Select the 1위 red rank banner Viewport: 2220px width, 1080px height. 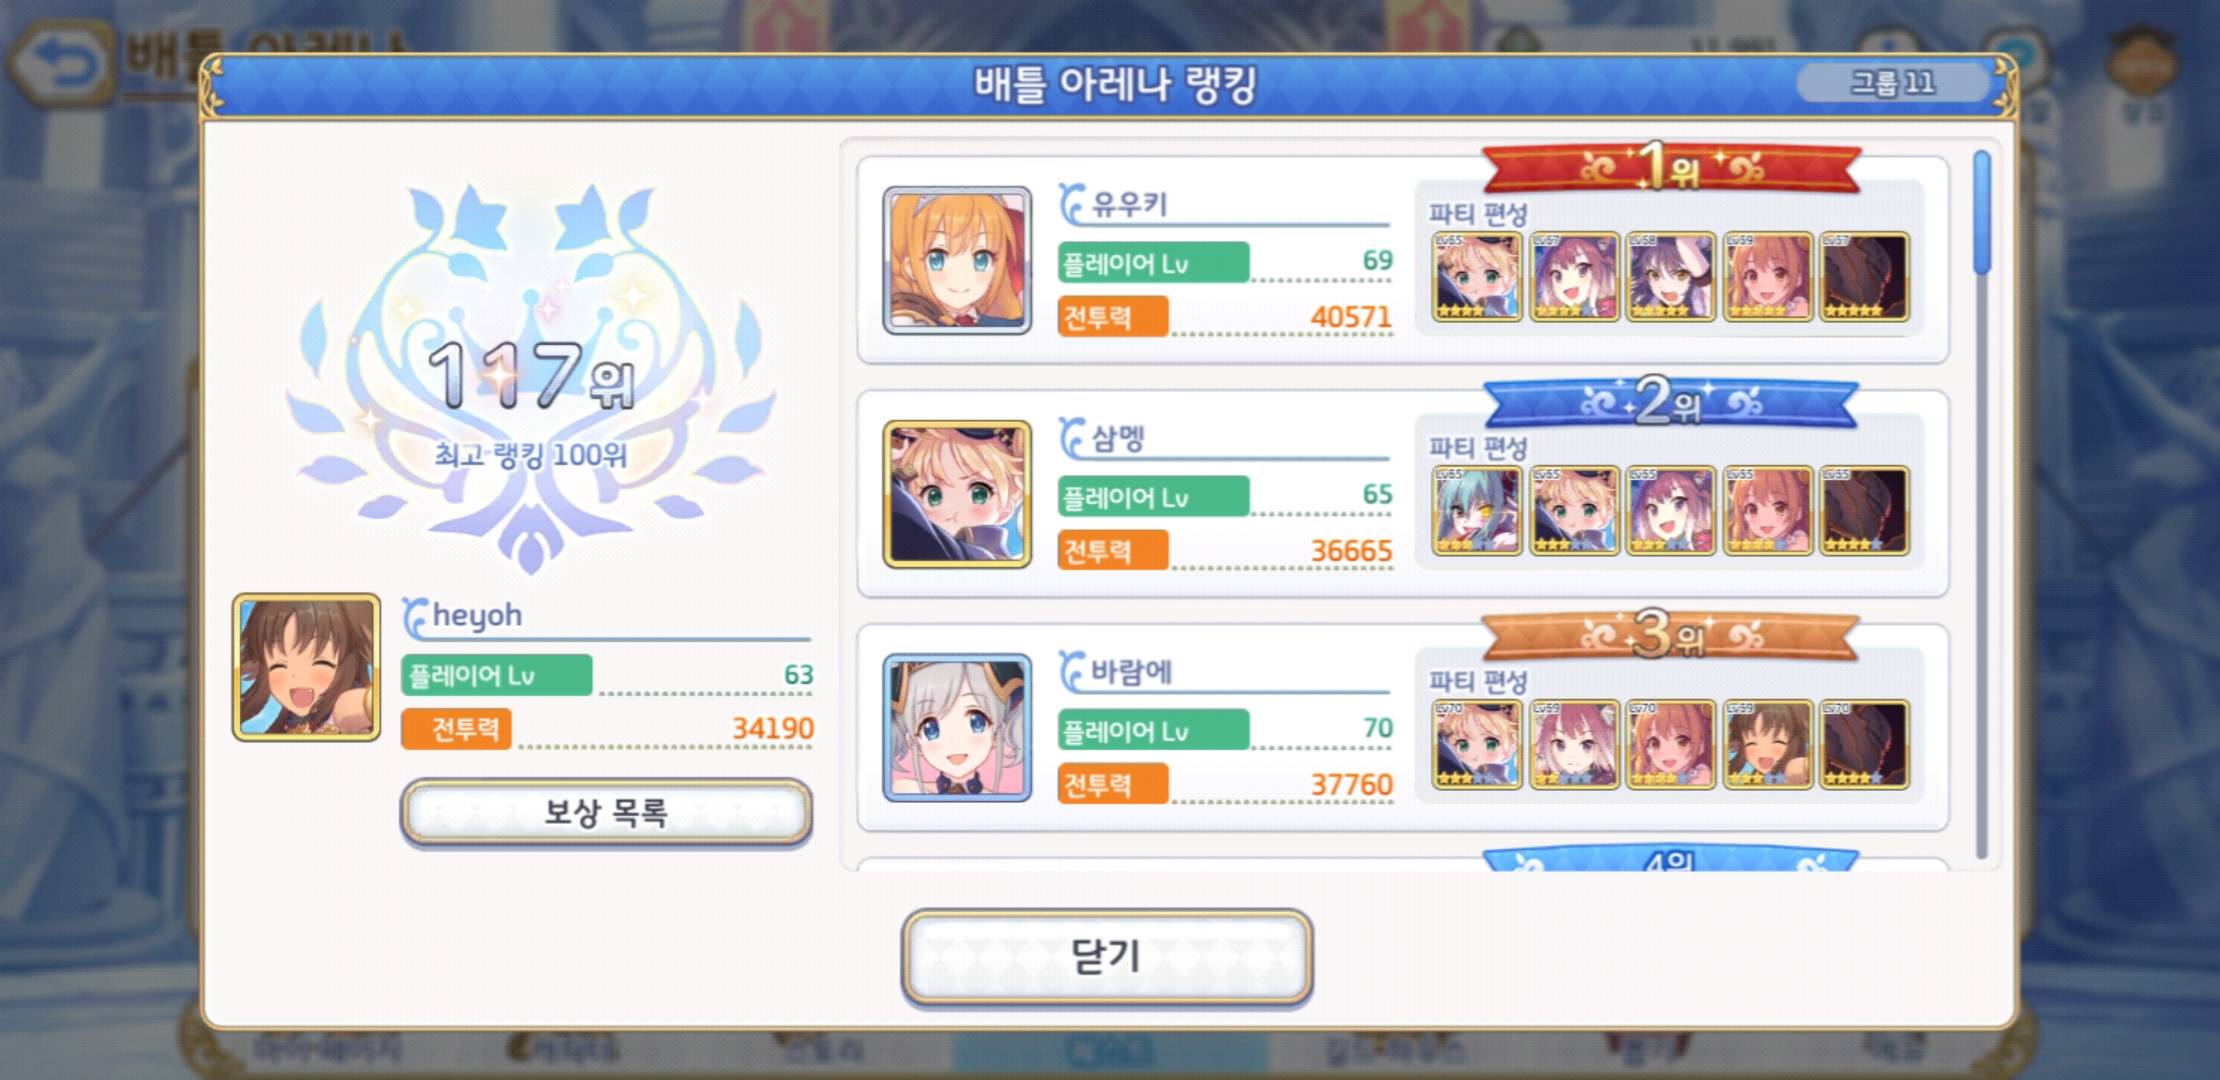point(1671,167)
